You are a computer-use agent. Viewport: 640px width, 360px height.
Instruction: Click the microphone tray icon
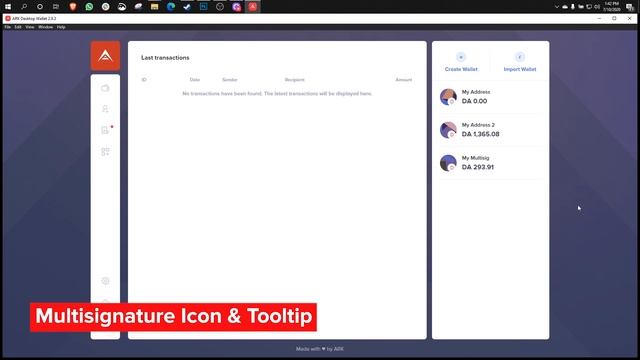click(x=573, y=7)
